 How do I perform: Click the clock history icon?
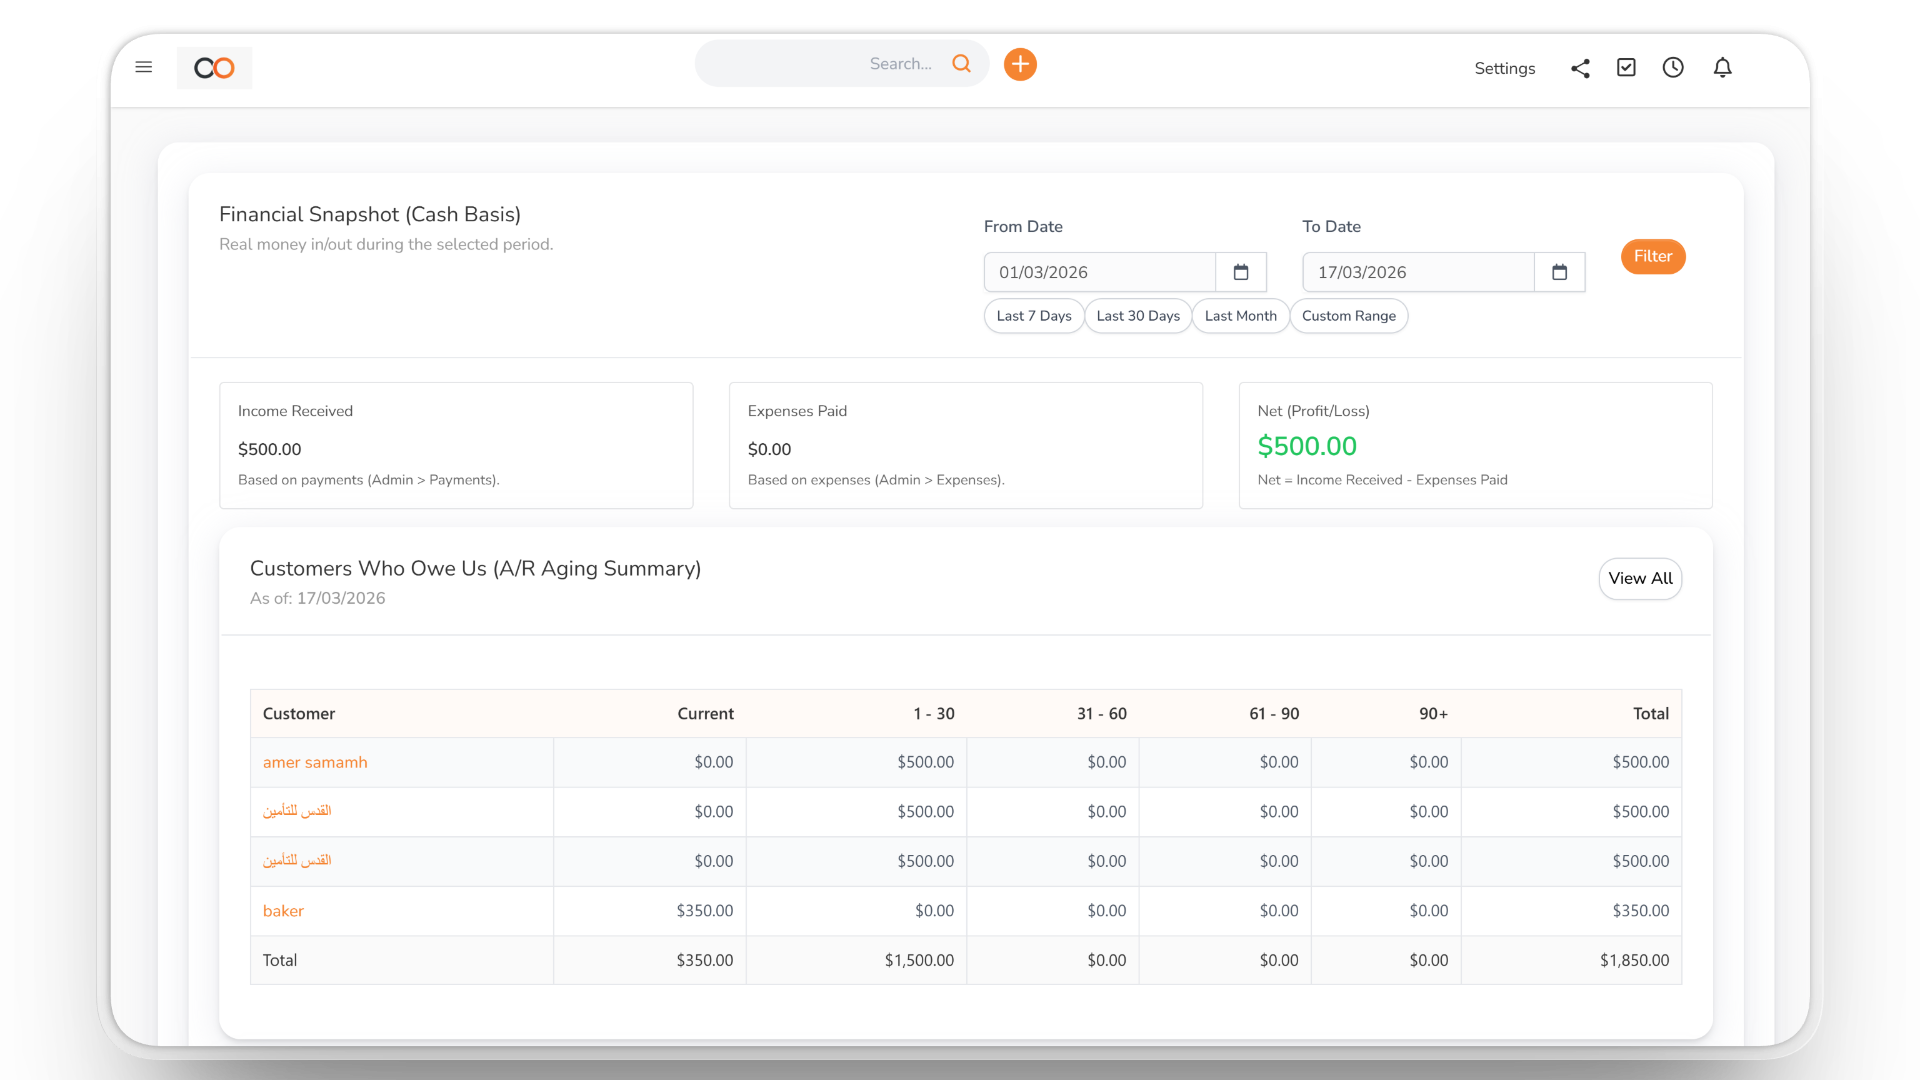point(1673,67)
